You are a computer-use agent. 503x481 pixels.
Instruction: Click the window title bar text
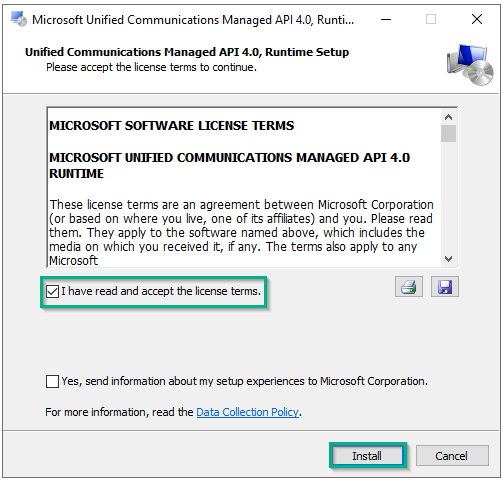[x=193, y=20]
